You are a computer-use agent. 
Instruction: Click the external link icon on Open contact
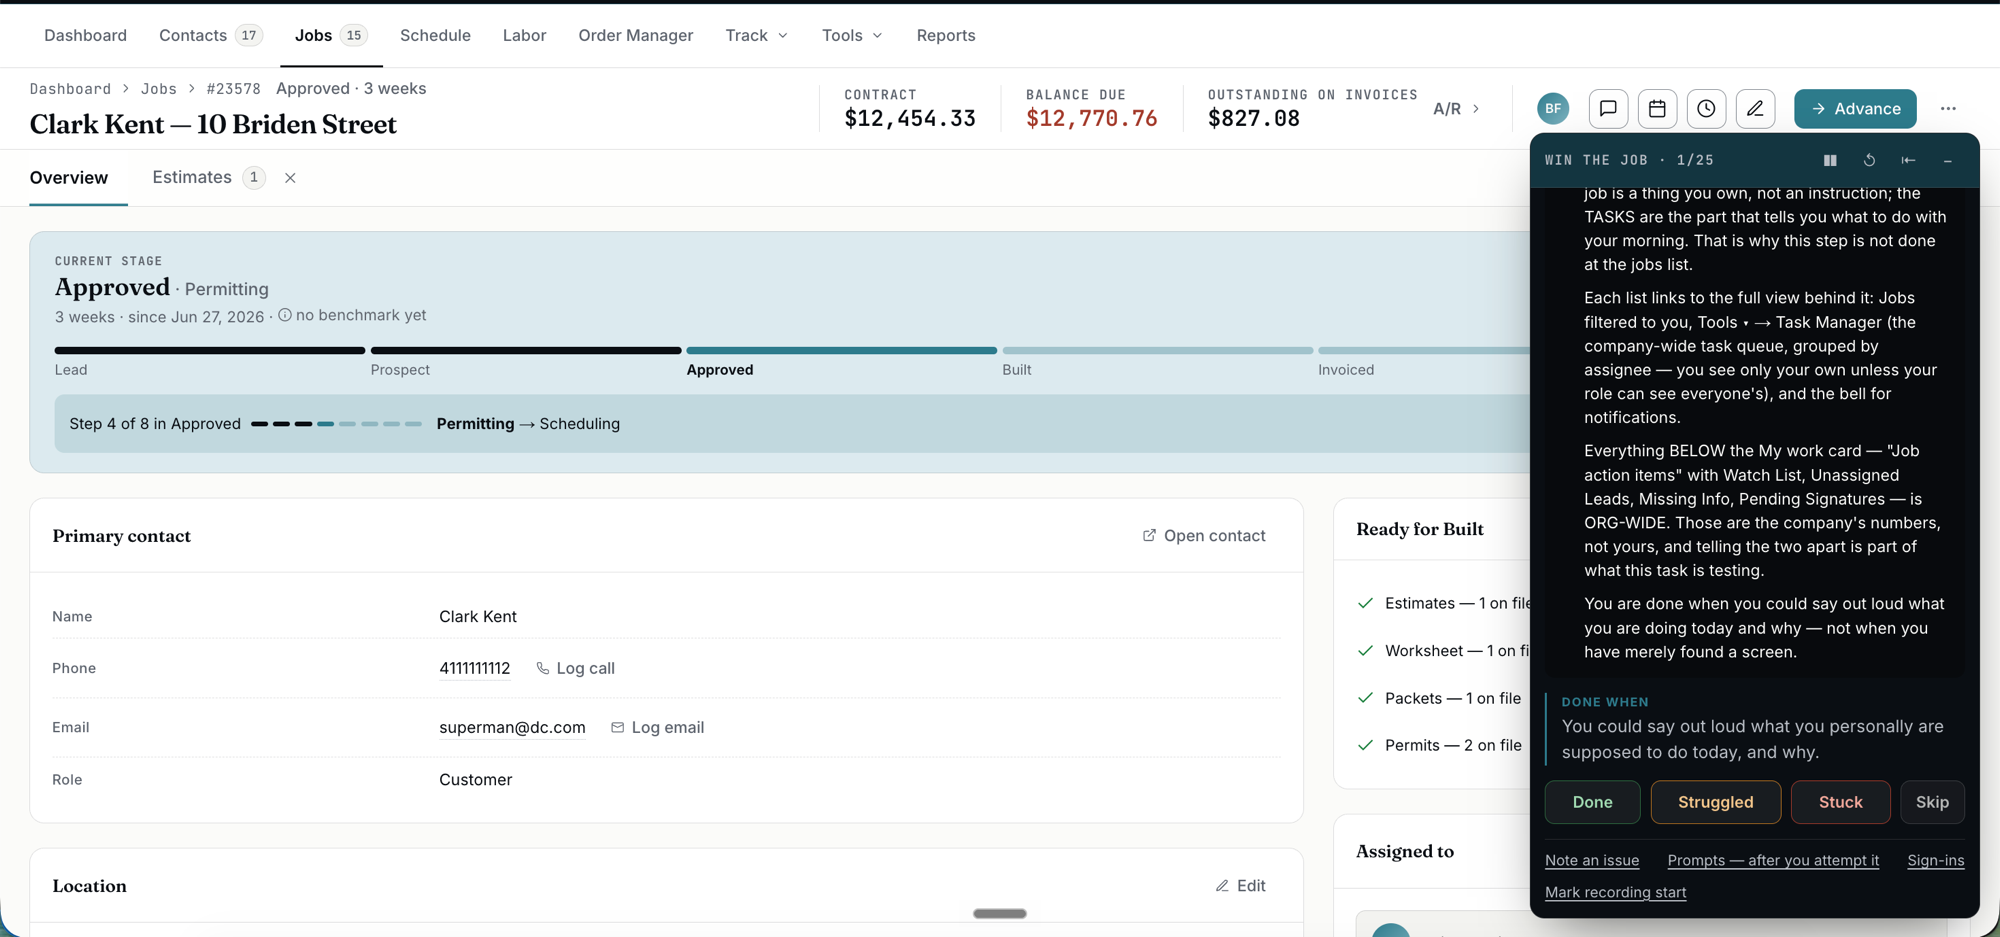pos(1149,536)
